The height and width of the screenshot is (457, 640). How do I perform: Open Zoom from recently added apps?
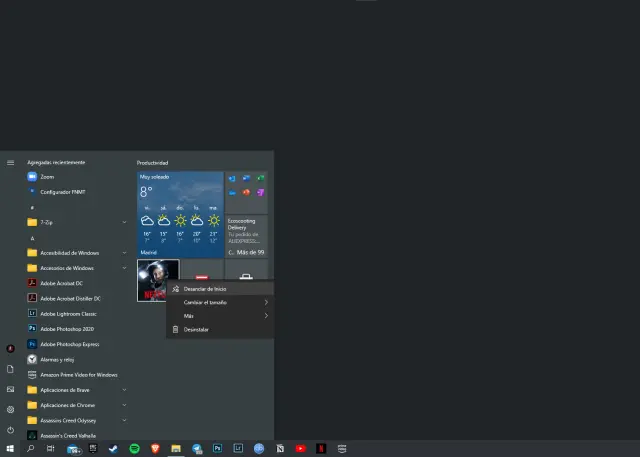[x=47, y=176]
